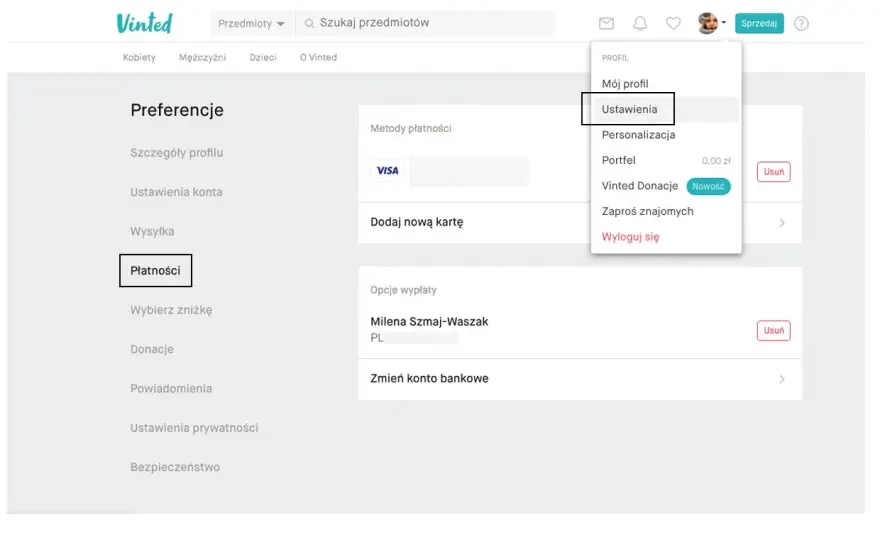Open the Mężczyźni category
Viewport: 880px width, 540px height.
pyautogui.click(x=202, y=57)
